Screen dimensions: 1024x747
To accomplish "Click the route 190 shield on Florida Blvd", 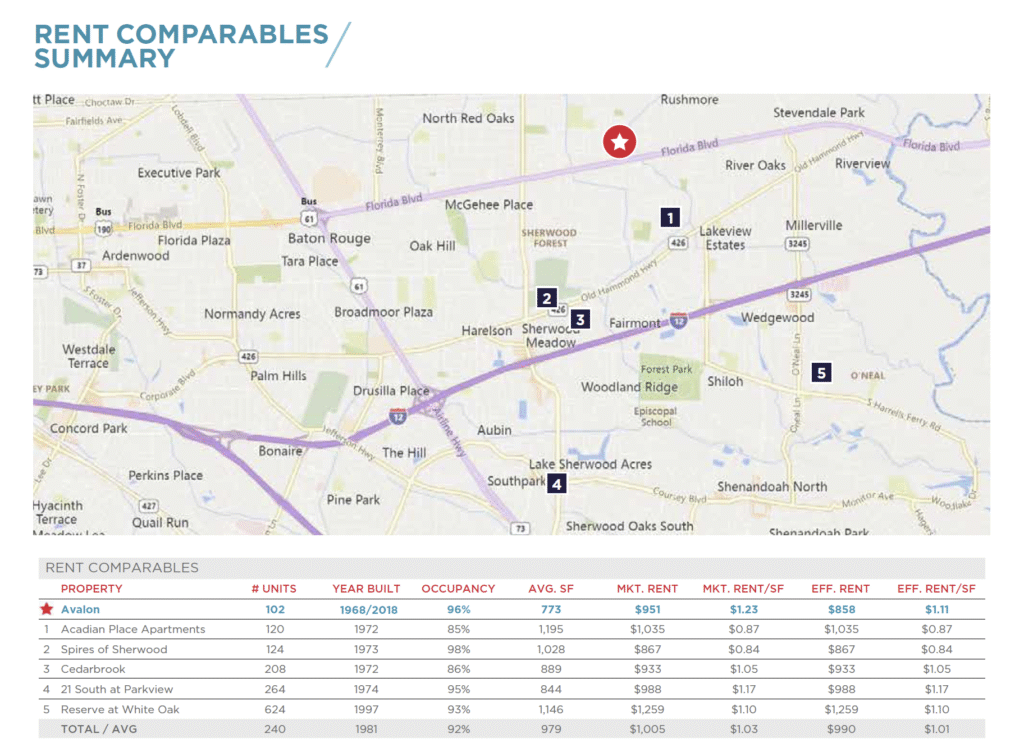I will 103,229.
